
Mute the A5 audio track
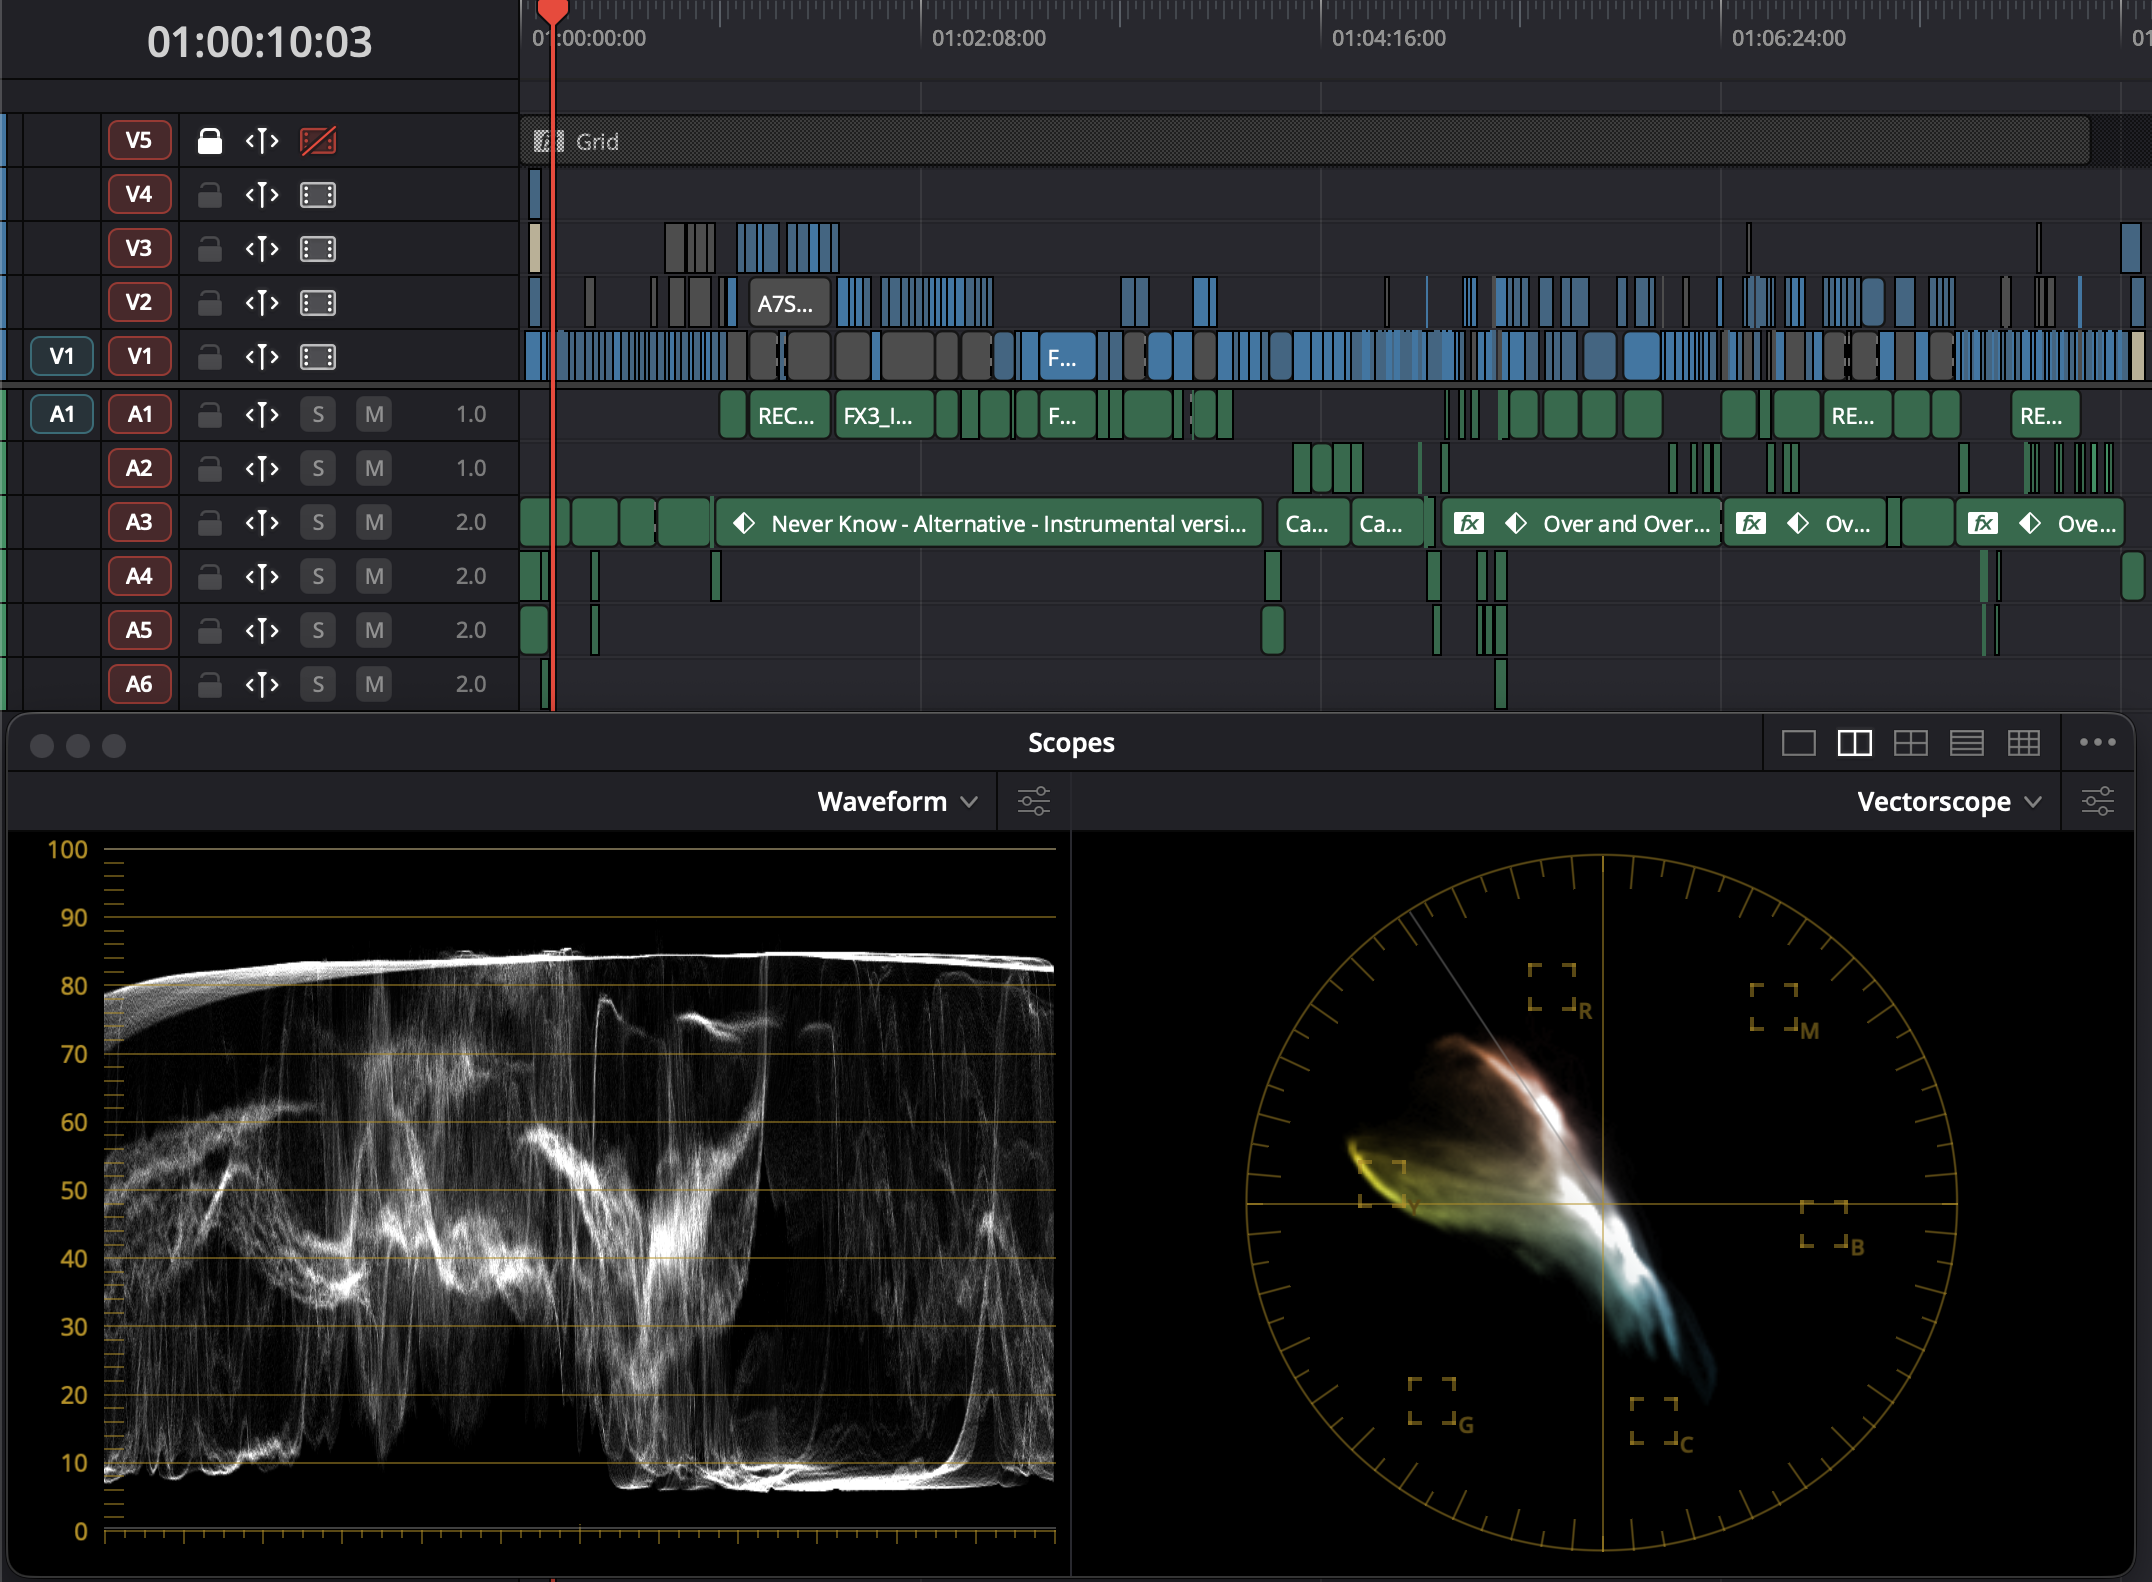click(x=374, y=631)
